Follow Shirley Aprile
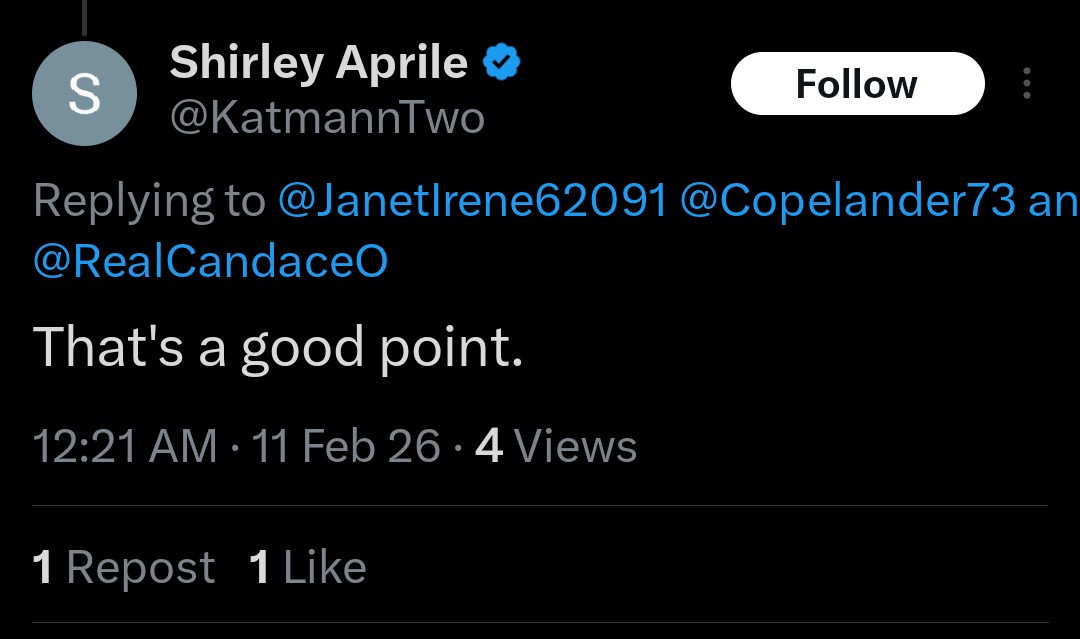 [857, 84]
